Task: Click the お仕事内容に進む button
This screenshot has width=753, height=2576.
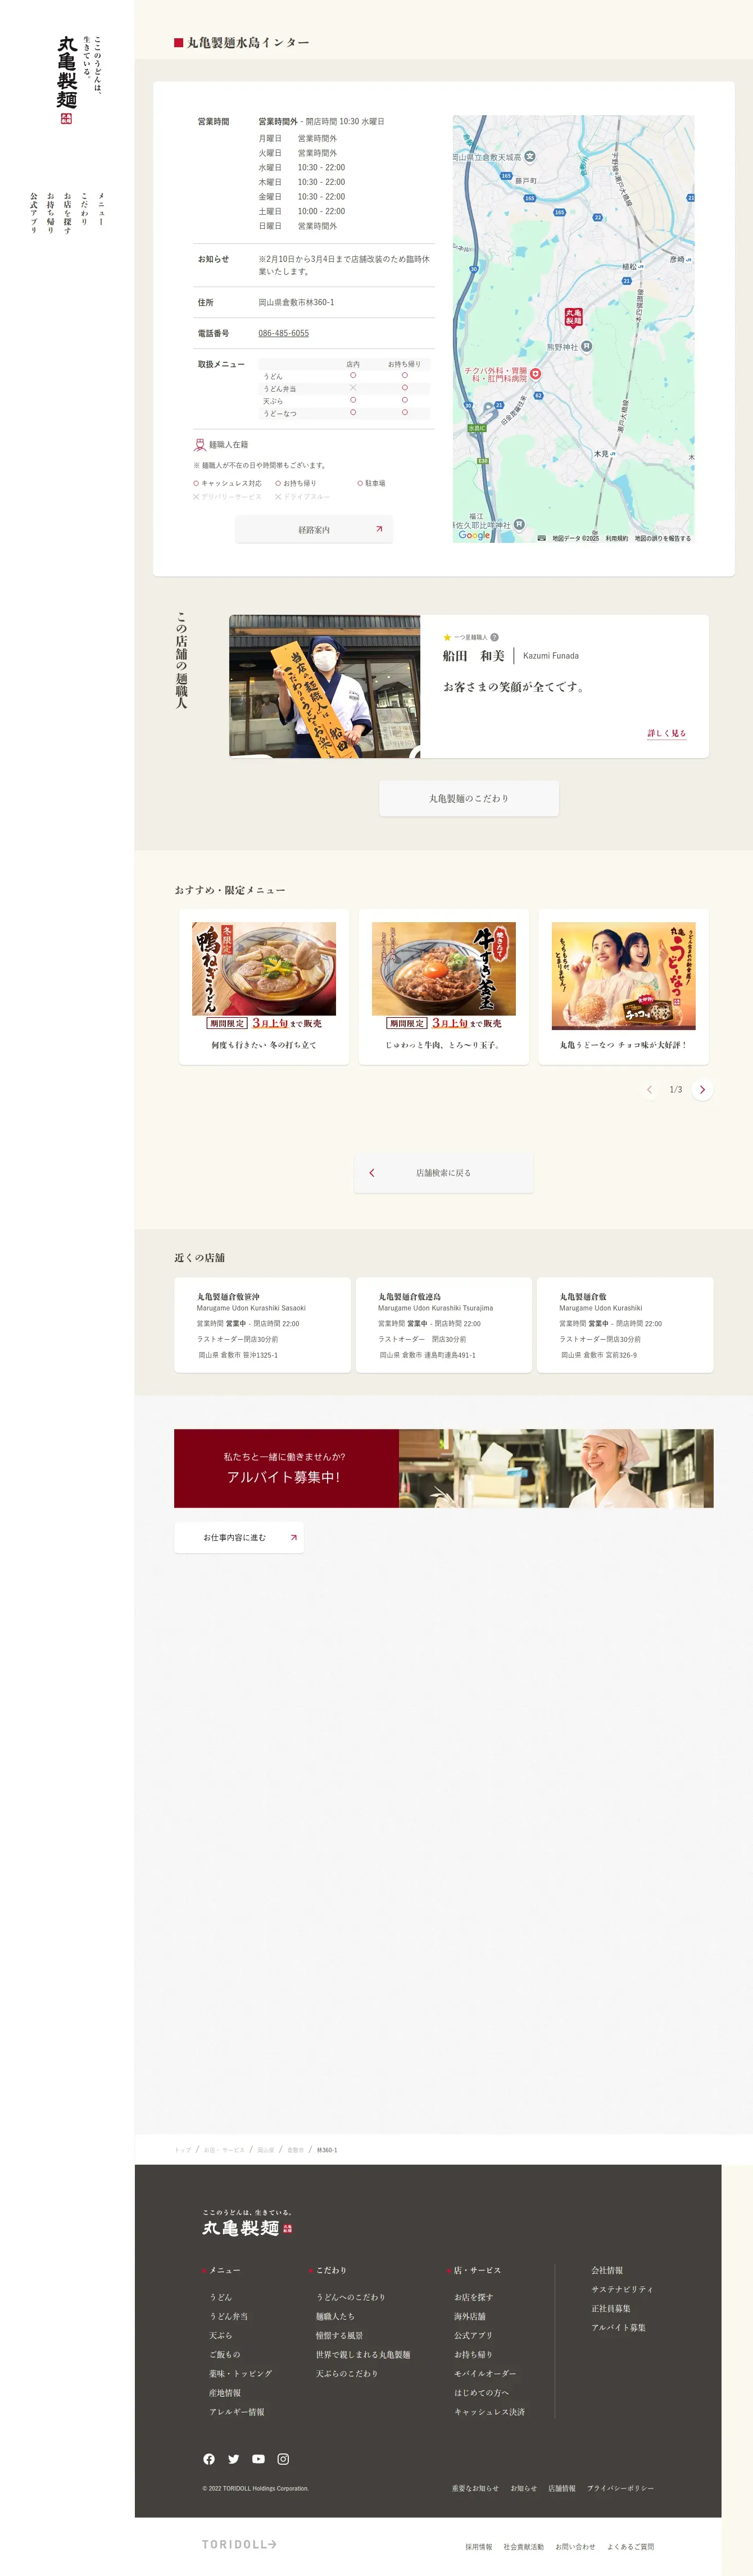Action: 239,1537
